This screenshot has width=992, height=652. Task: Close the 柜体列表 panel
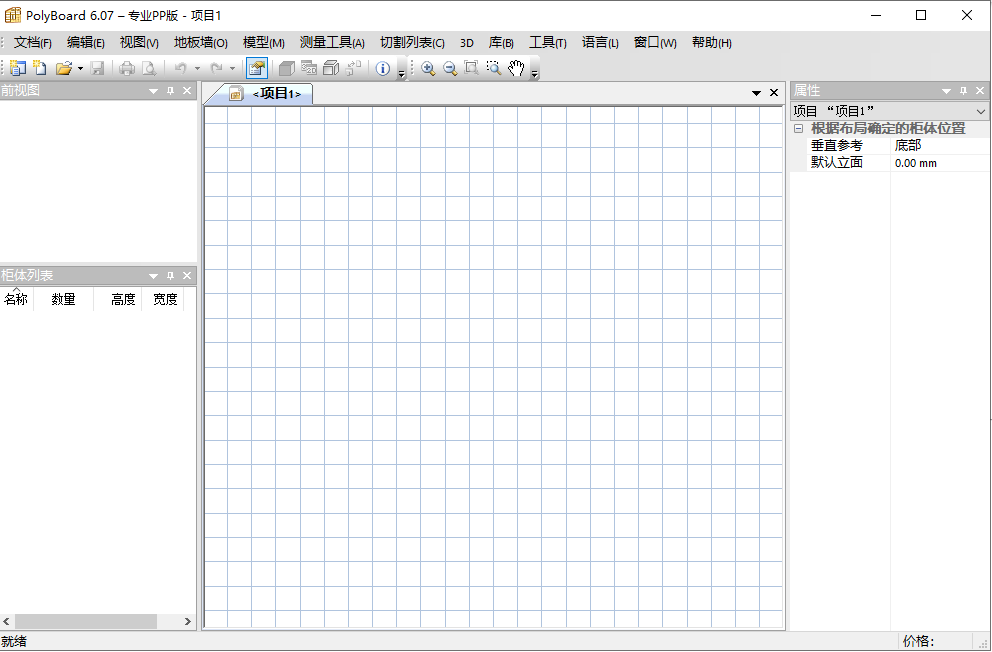187,276
